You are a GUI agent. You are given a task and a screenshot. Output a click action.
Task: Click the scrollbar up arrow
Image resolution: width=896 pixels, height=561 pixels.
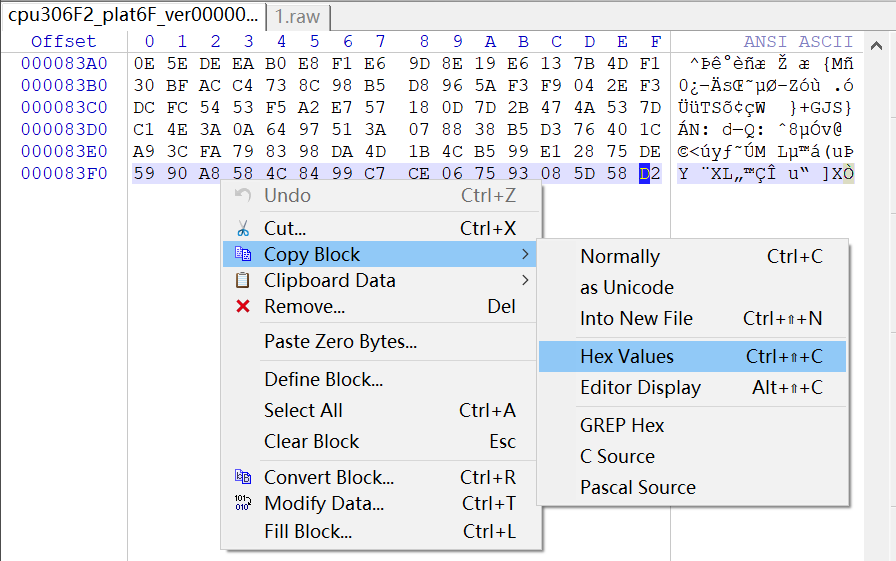tap(876, 46)
